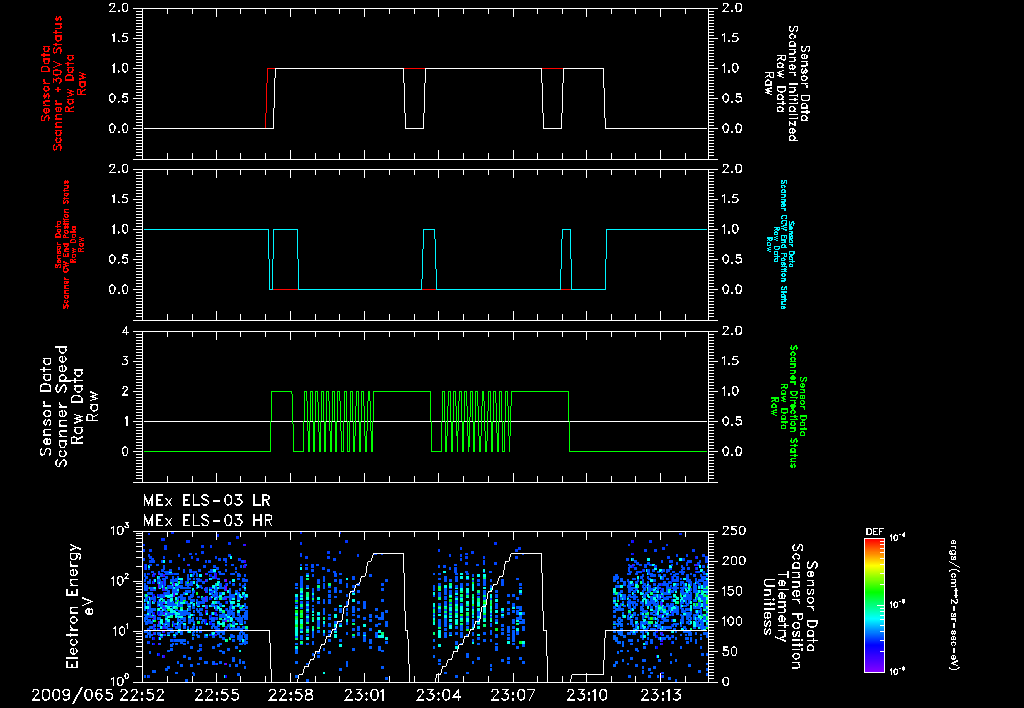Image resolution: width=1024 pixels, height=708 pixels.
Task: Select the cyan 'Scanner CCW End Position Status' title
Action: (784, 244)
